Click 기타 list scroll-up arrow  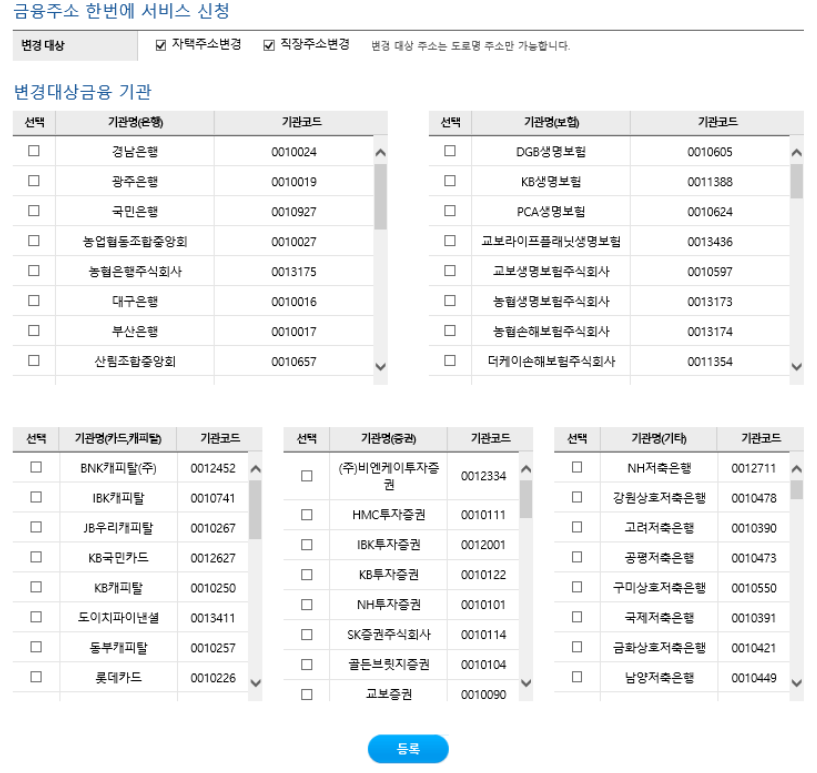coord(797,469)
